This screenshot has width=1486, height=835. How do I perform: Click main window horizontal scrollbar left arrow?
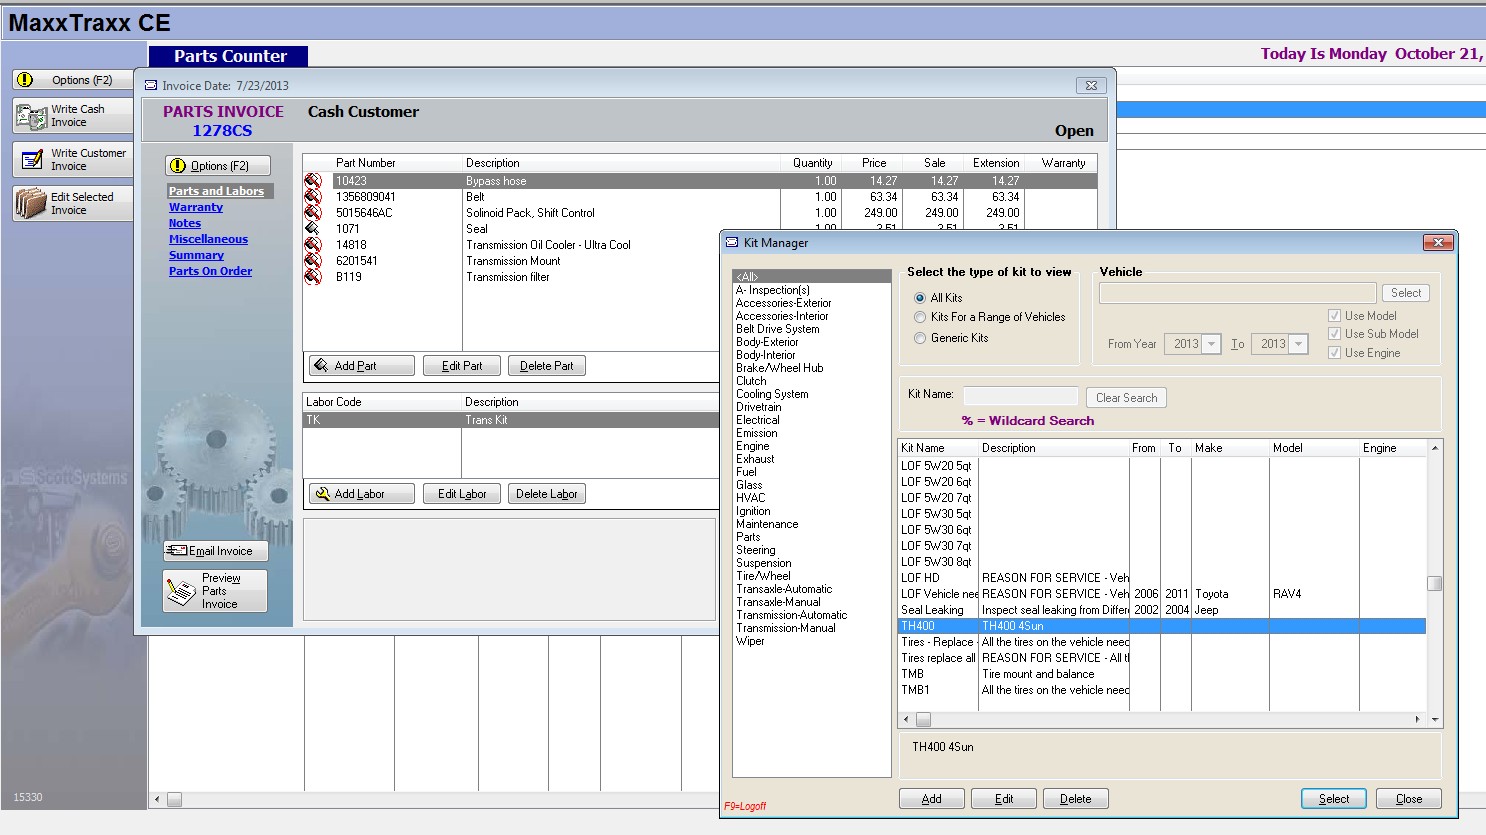click(x=157, y=800)
